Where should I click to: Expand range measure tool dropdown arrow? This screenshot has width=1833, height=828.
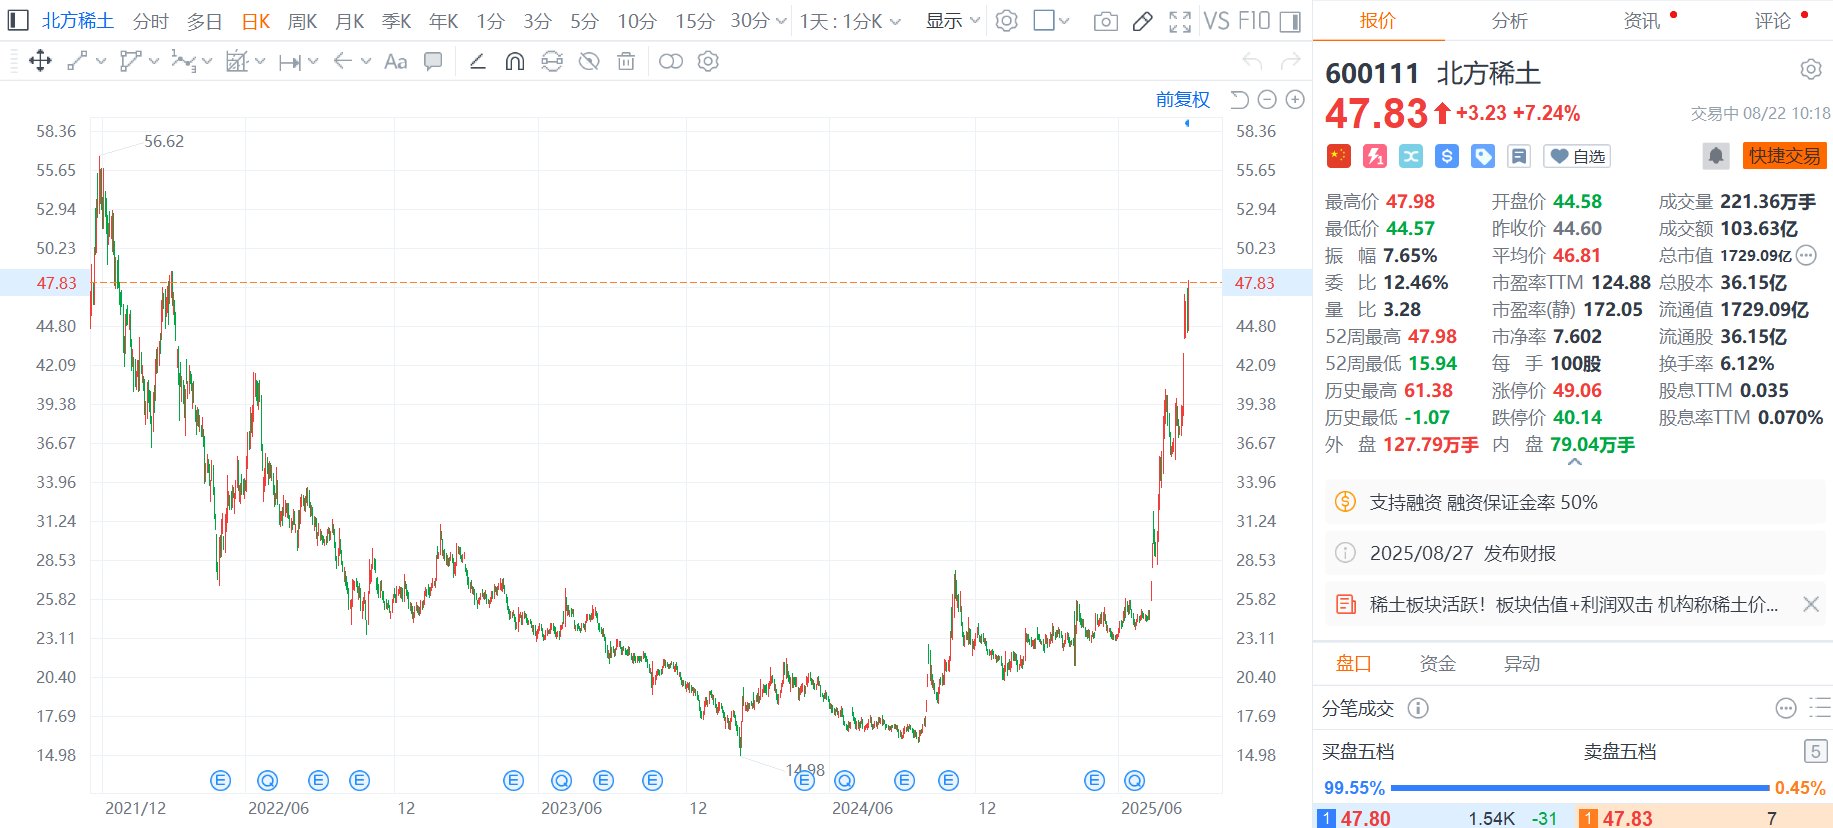pos(313,61)
